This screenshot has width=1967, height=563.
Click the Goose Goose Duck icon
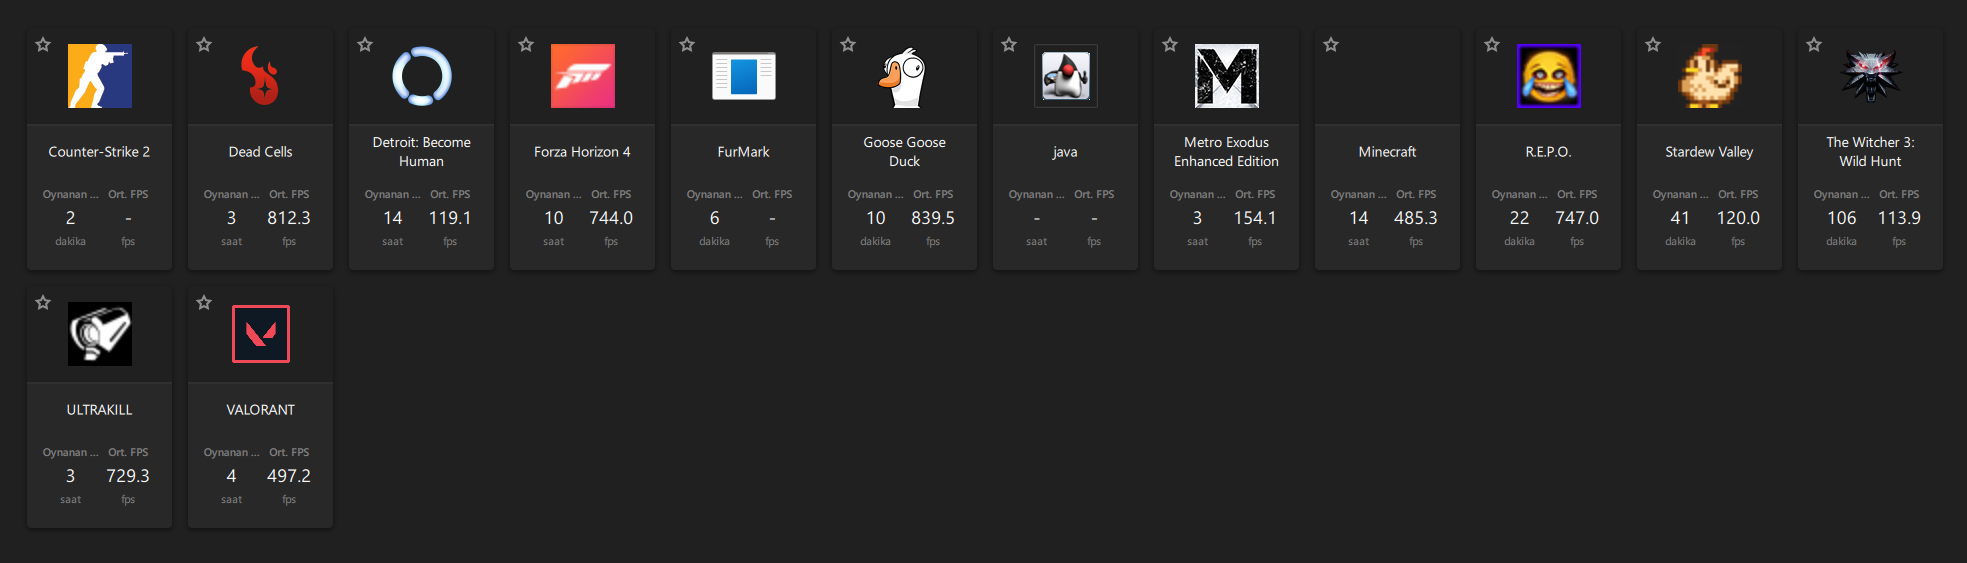pyautogui.click(x=905, y=76)
